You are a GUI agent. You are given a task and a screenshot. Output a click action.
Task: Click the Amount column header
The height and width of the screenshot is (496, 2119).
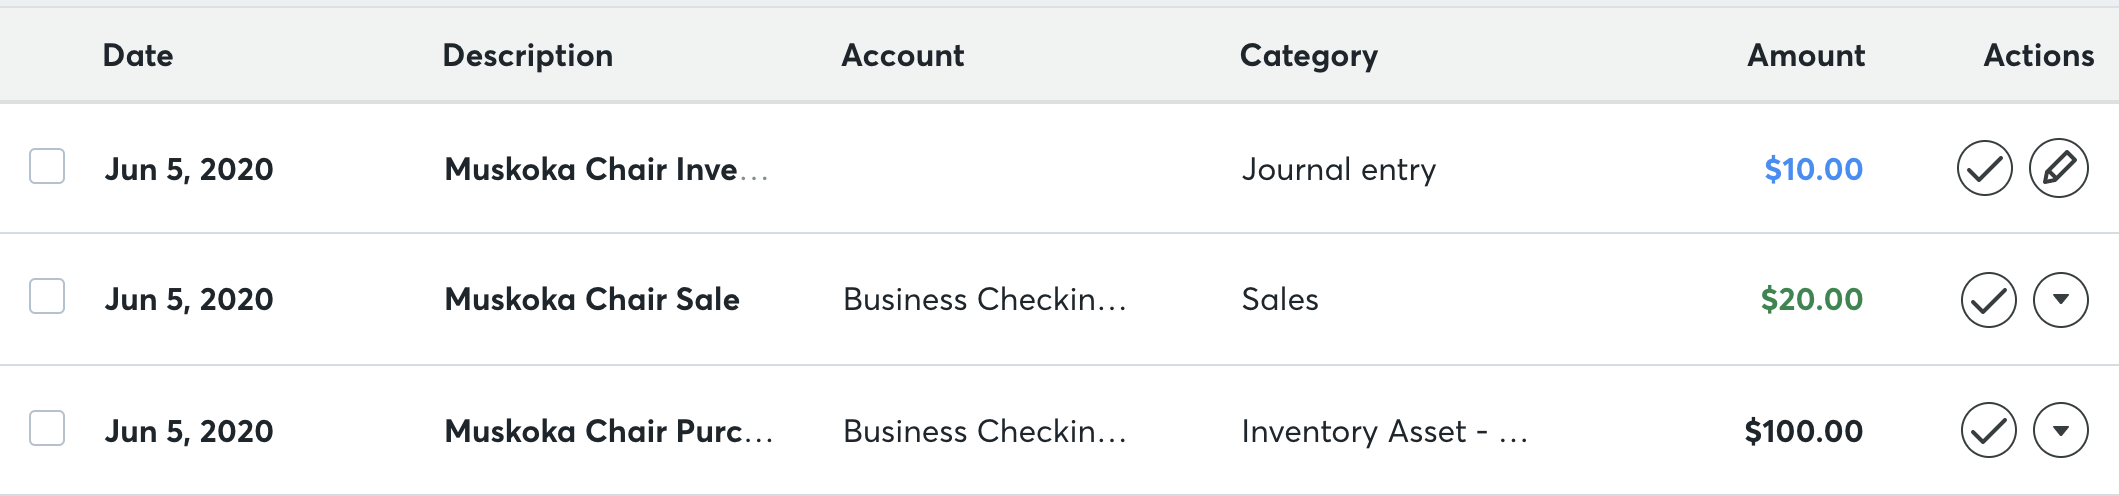tap(1805, 56)
